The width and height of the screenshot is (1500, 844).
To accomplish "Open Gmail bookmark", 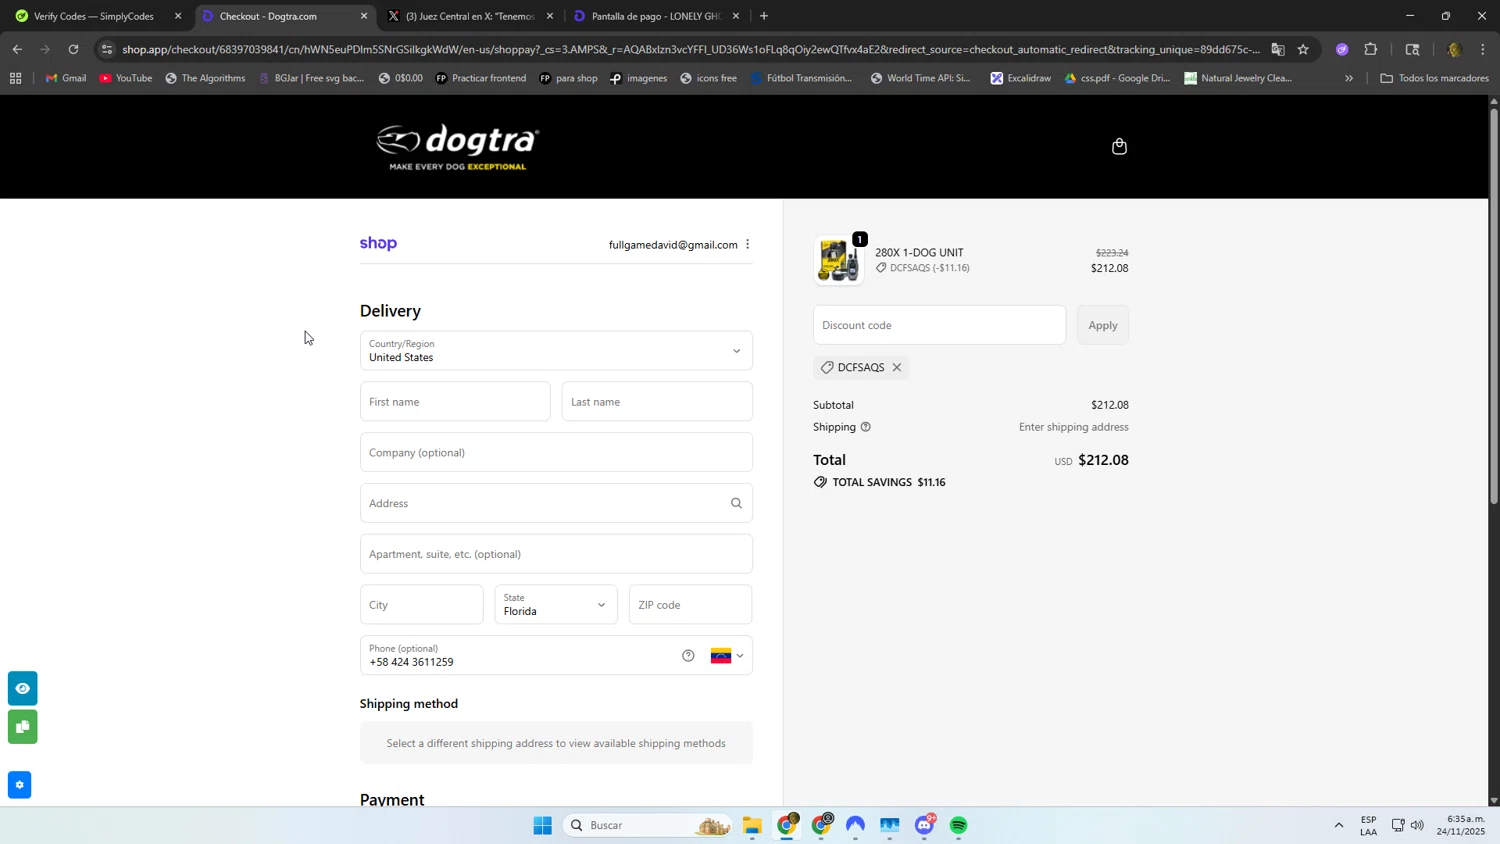I will 66,78.
